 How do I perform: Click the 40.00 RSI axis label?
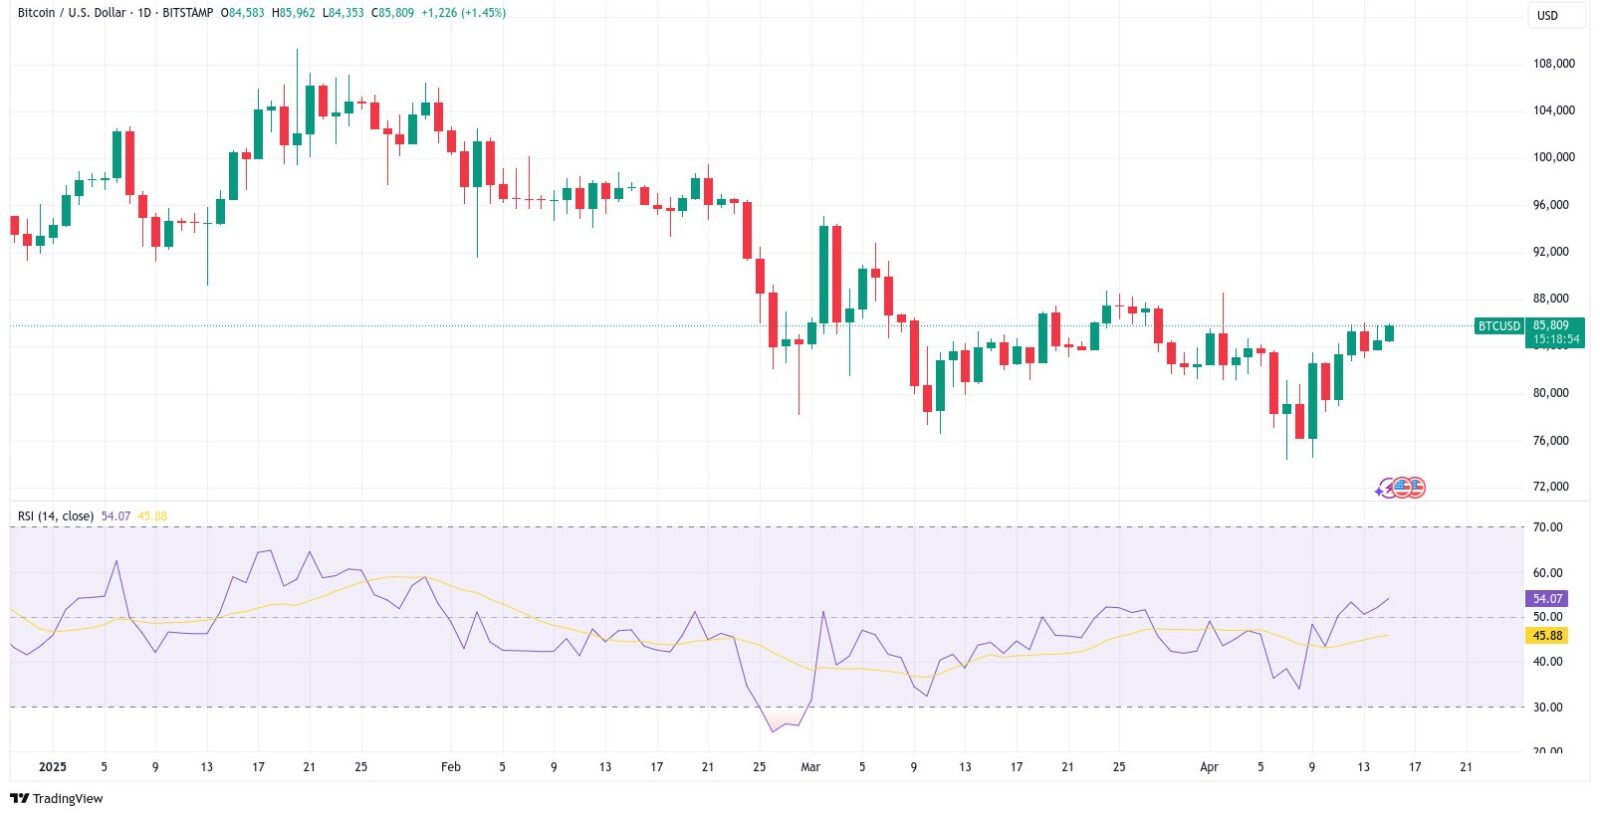tap(1547, 662)
